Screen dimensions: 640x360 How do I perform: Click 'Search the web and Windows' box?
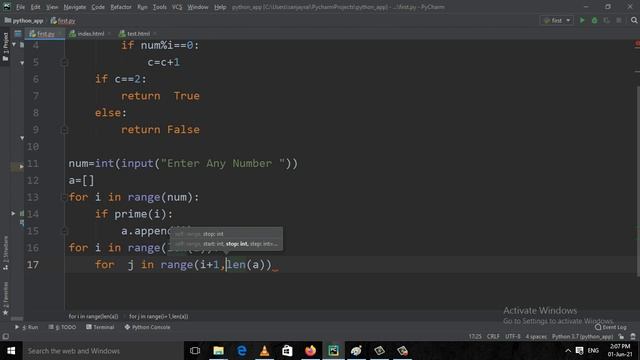103,351
